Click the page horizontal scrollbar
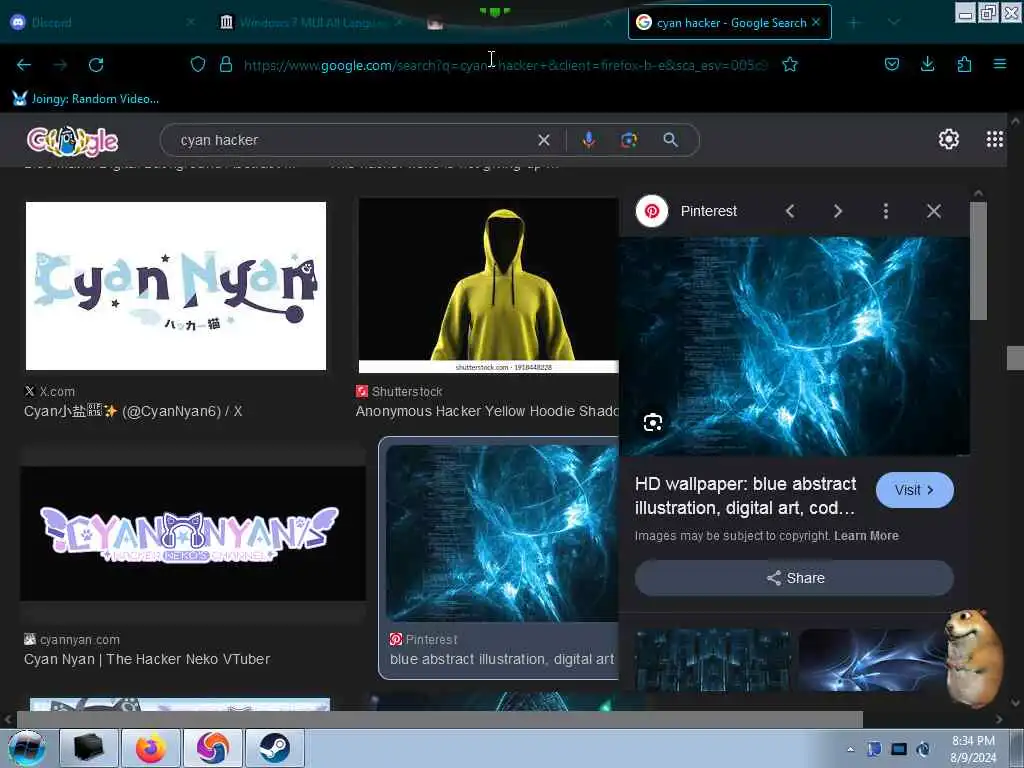The height and width of the screenshot is (768, 1024). [439, 720]
